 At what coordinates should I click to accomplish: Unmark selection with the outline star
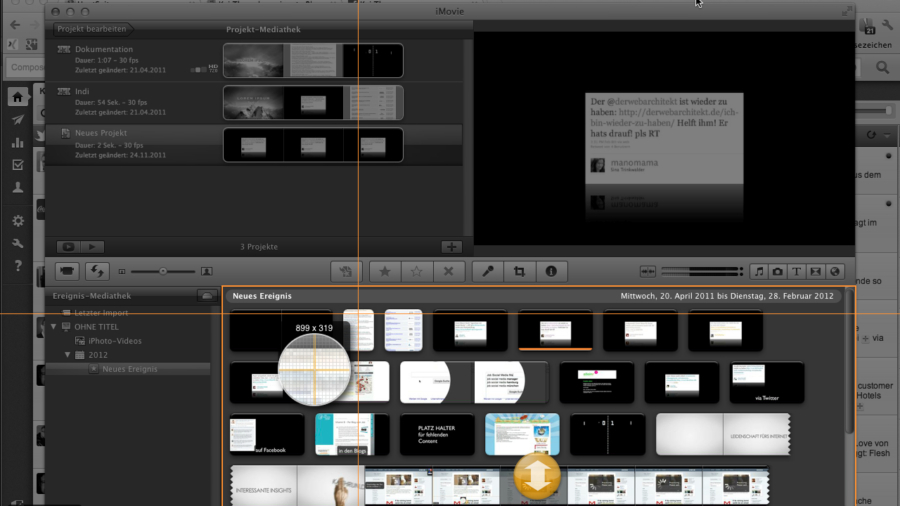pyautogui.click(x=416, y=271)
